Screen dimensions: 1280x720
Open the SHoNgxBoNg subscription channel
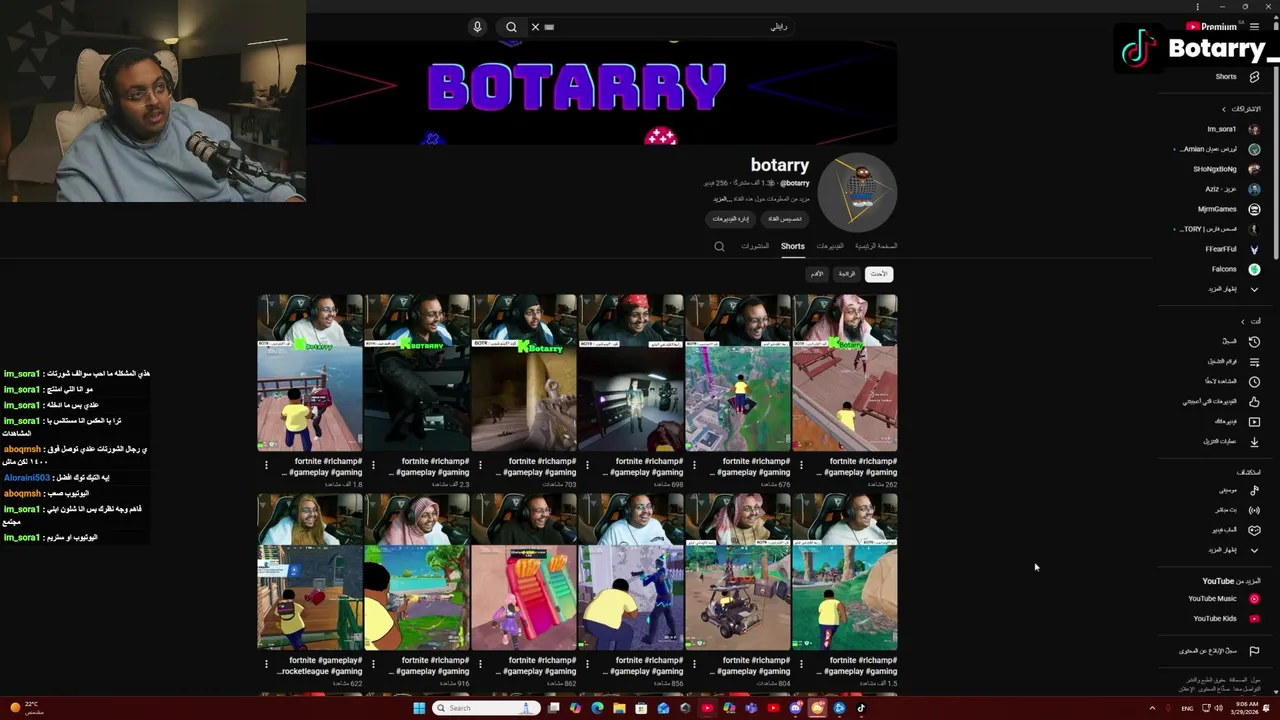1226,169
